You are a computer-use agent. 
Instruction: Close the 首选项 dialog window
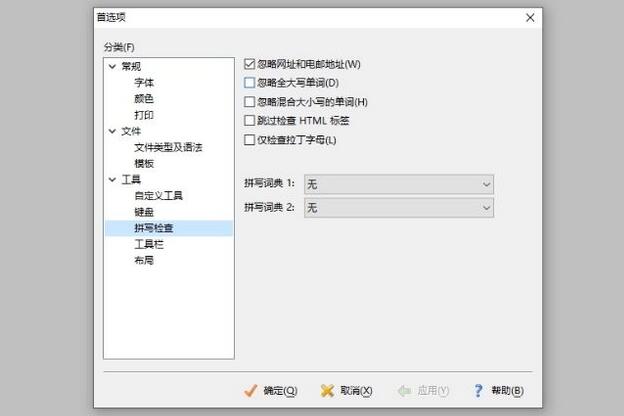[530, 18]
